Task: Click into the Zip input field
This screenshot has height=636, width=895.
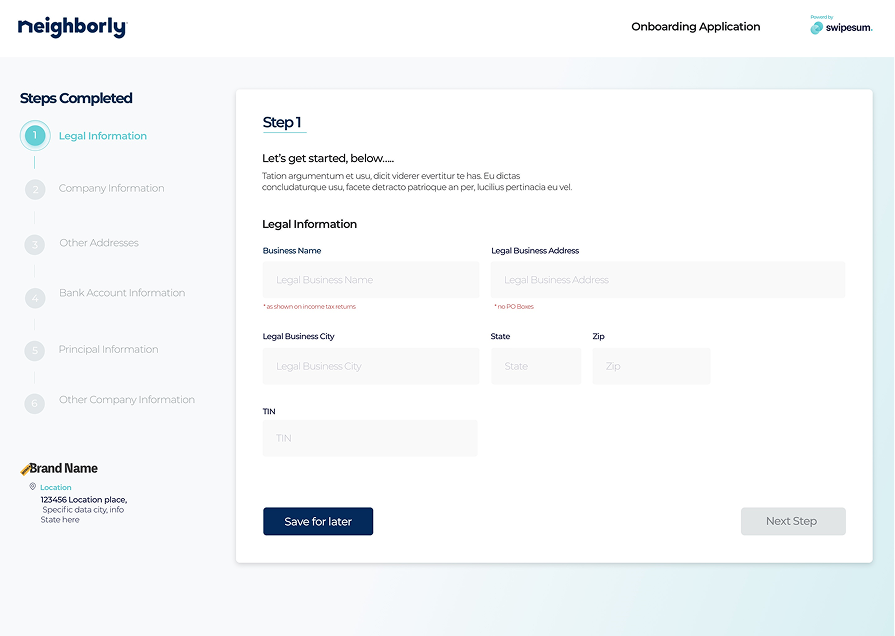Action: click(651, 366)
